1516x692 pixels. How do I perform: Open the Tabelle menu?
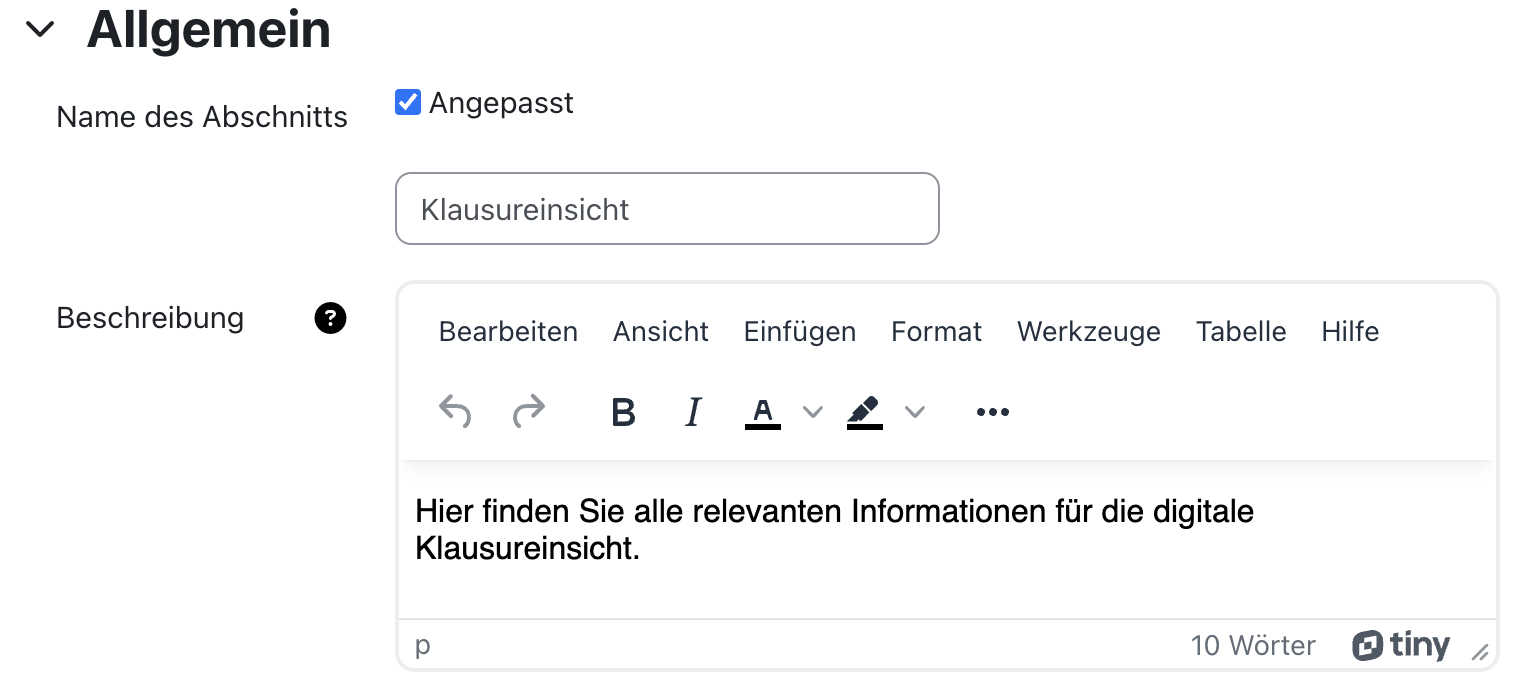(1240, 331)
